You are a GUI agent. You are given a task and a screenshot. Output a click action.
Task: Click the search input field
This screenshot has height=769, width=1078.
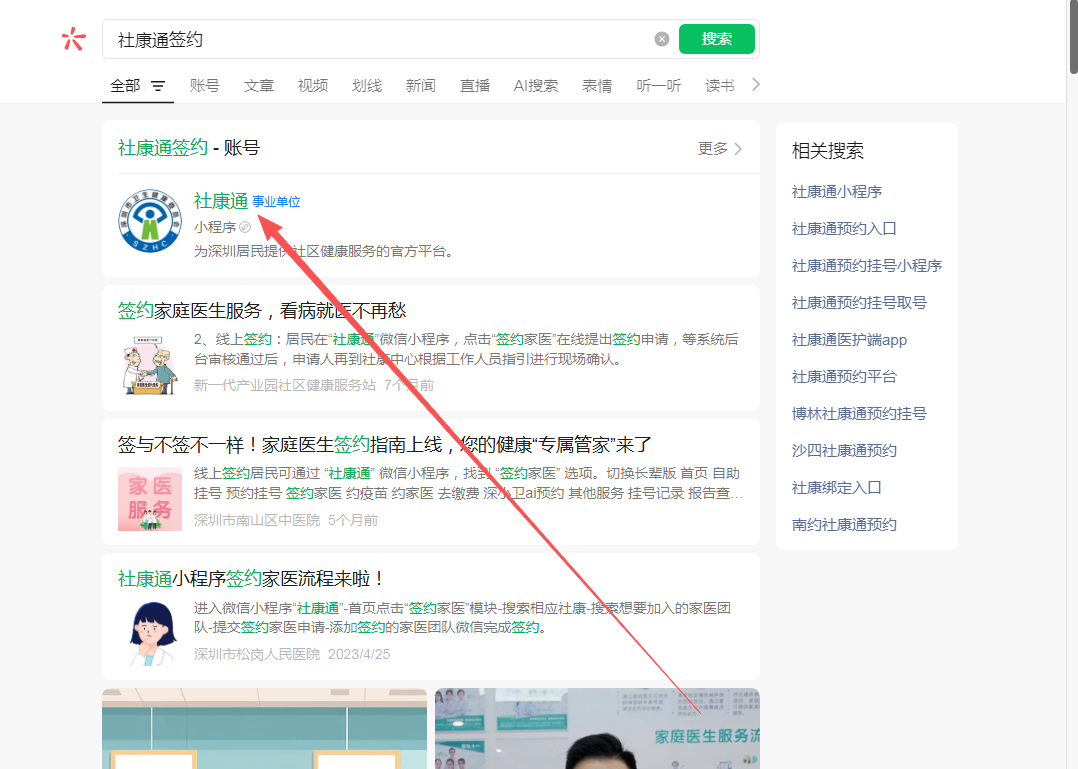pyautogui.click(x=380, y=39)
